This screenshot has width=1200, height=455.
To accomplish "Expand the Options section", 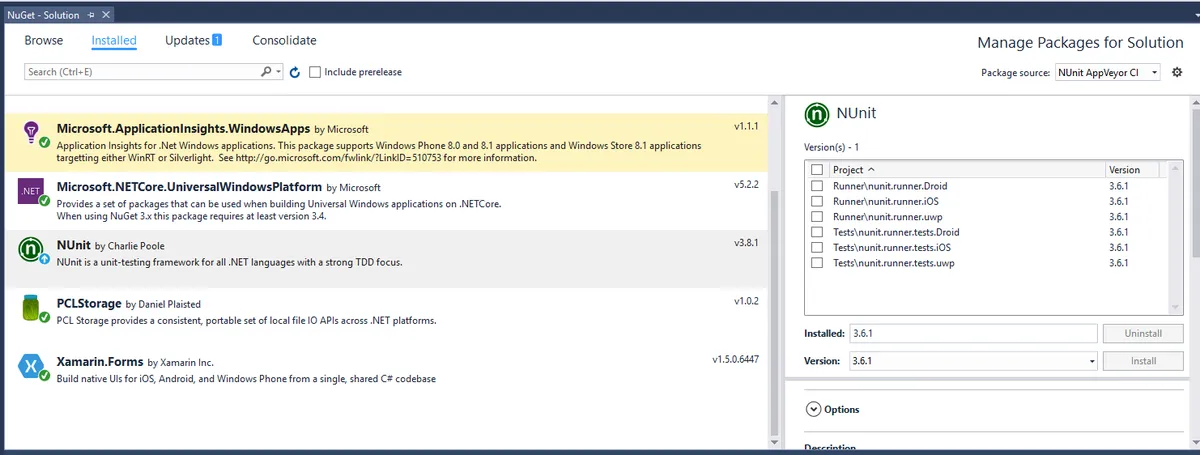I will click(813, 409).
